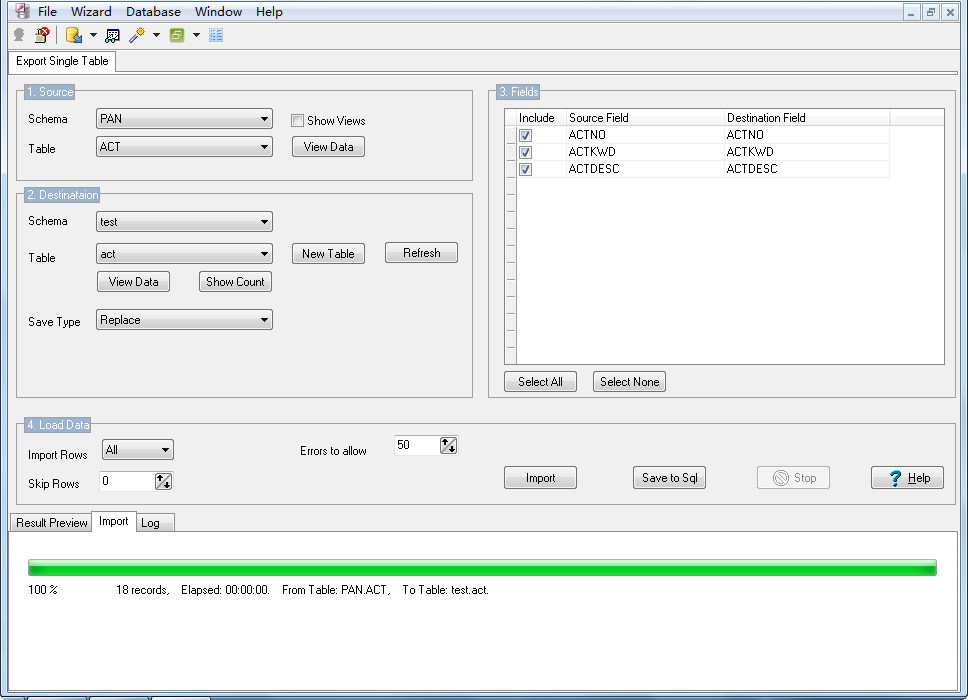
Task: Click the Select All button
Action: 540,382
